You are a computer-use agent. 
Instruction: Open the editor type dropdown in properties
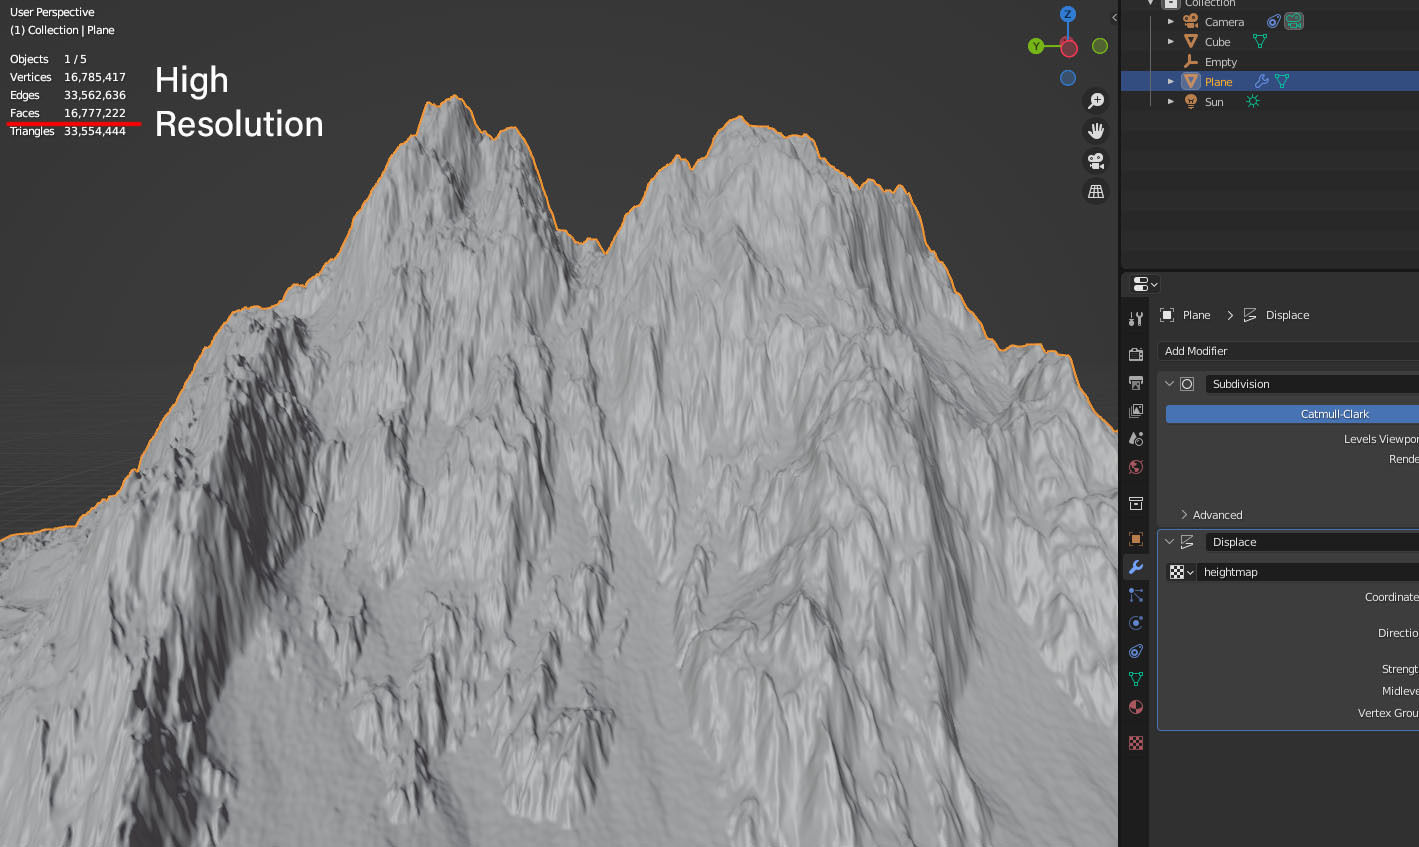(1145, 284)
